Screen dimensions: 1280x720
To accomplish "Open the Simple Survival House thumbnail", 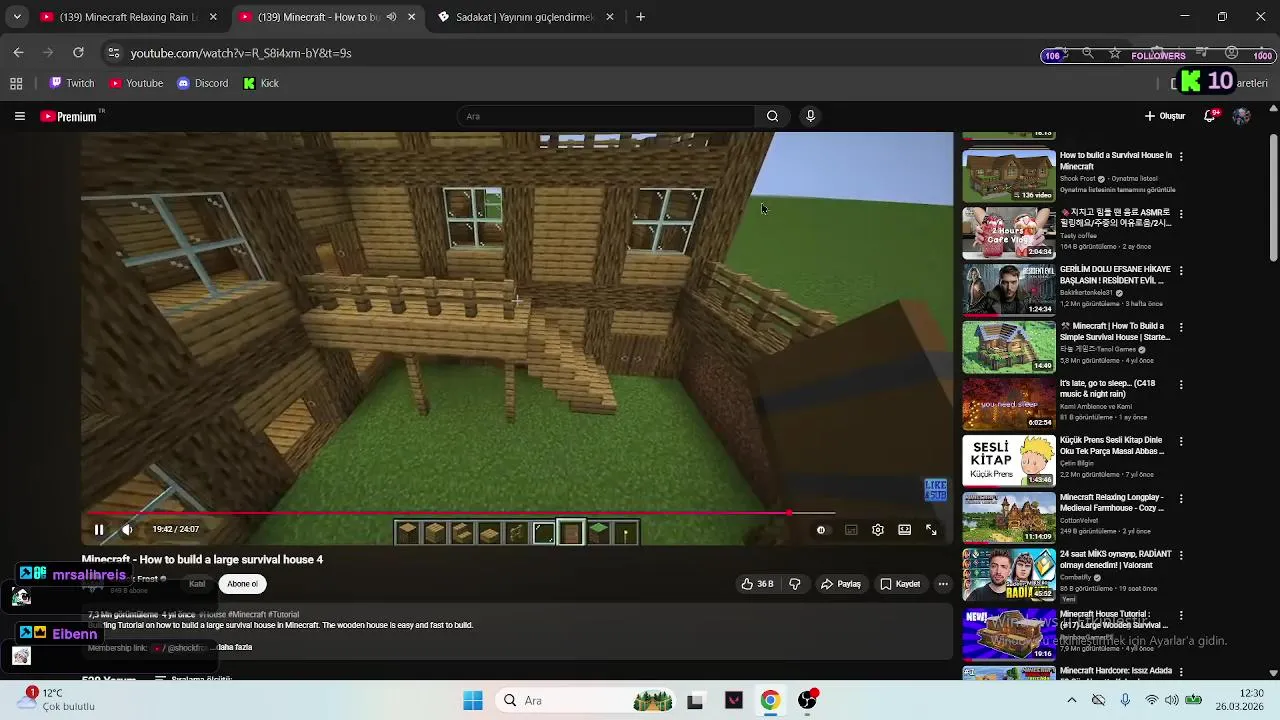I will 1008,347.
